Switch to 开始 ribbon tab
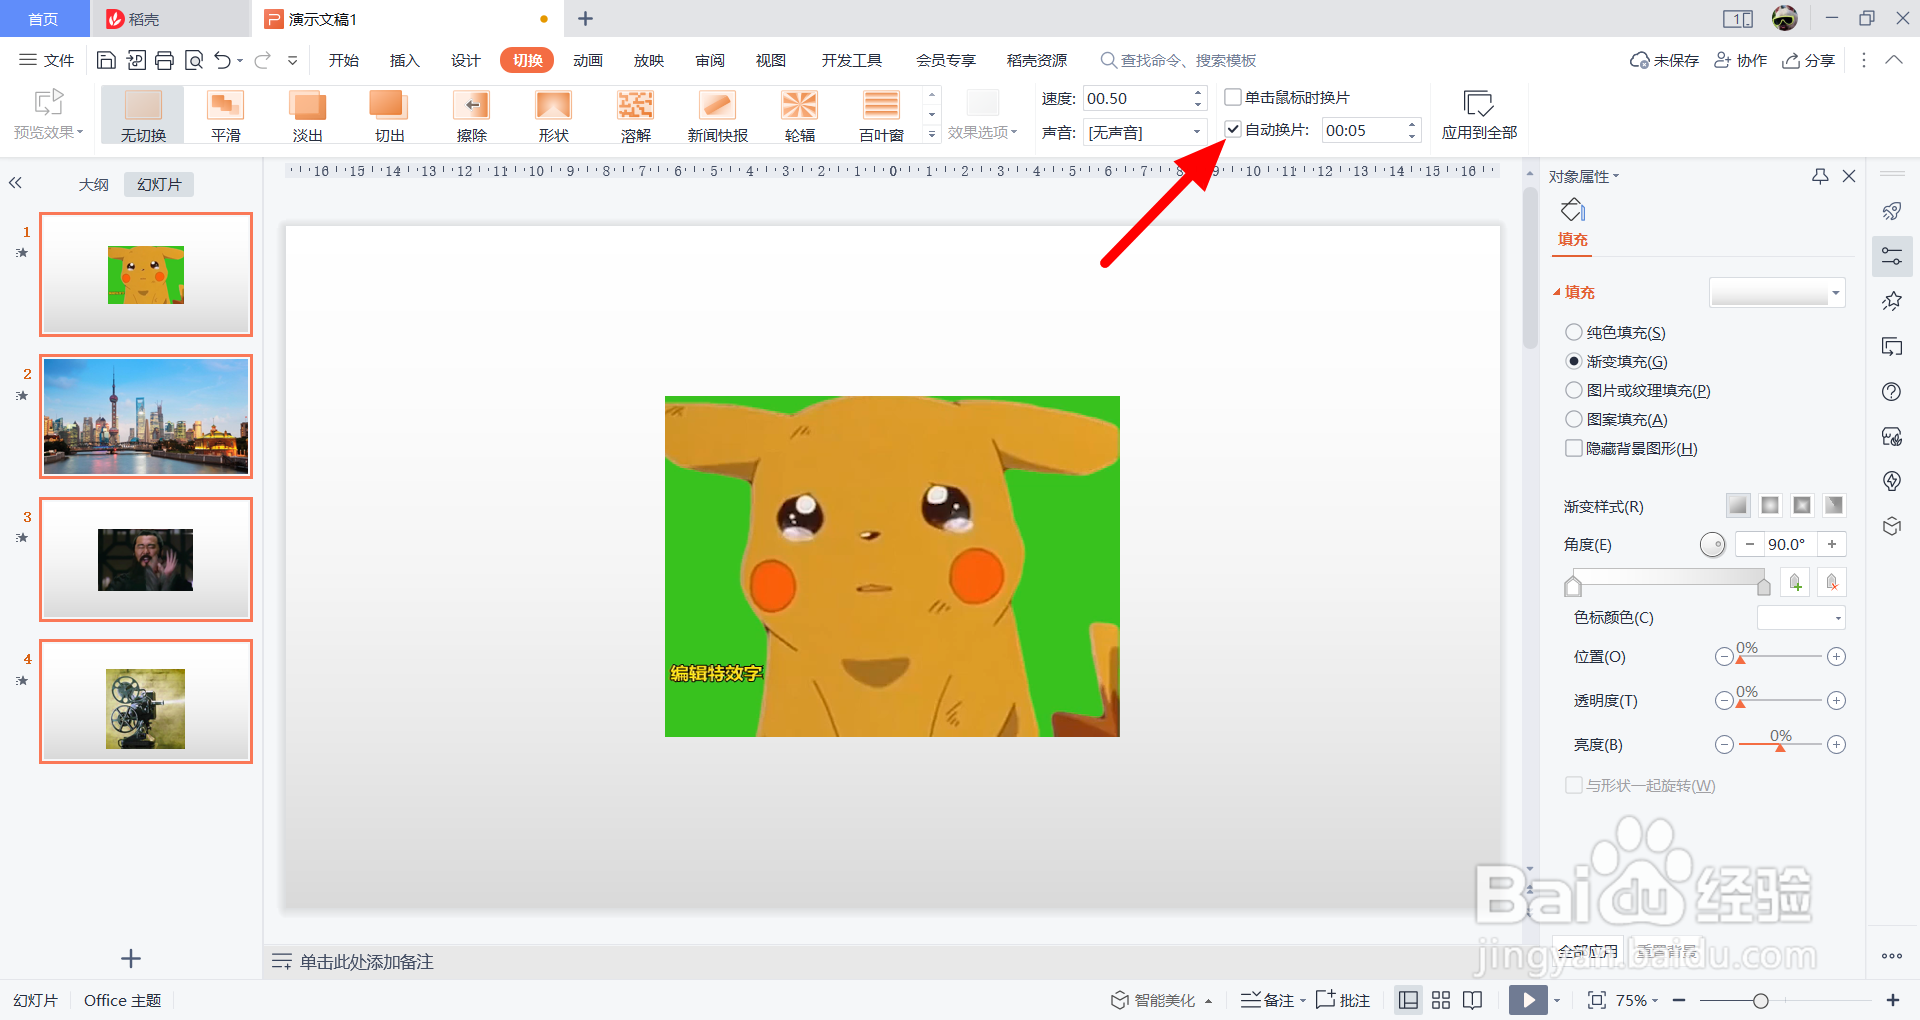This screenshot has width=1920, height=1020. pos(344,60)
